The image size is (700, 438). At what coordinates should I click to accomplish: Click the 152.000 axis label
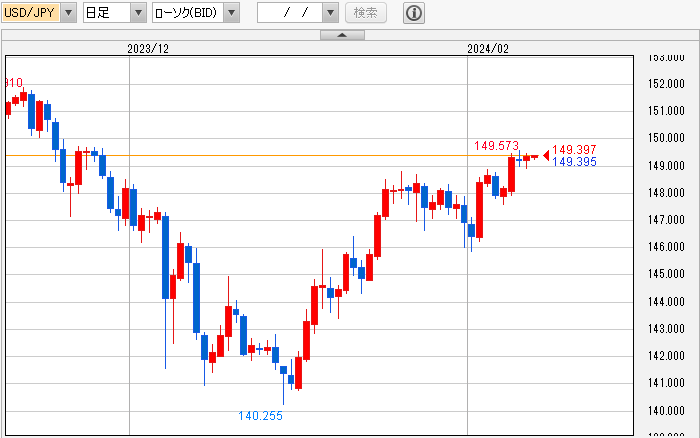coord(666,83)
